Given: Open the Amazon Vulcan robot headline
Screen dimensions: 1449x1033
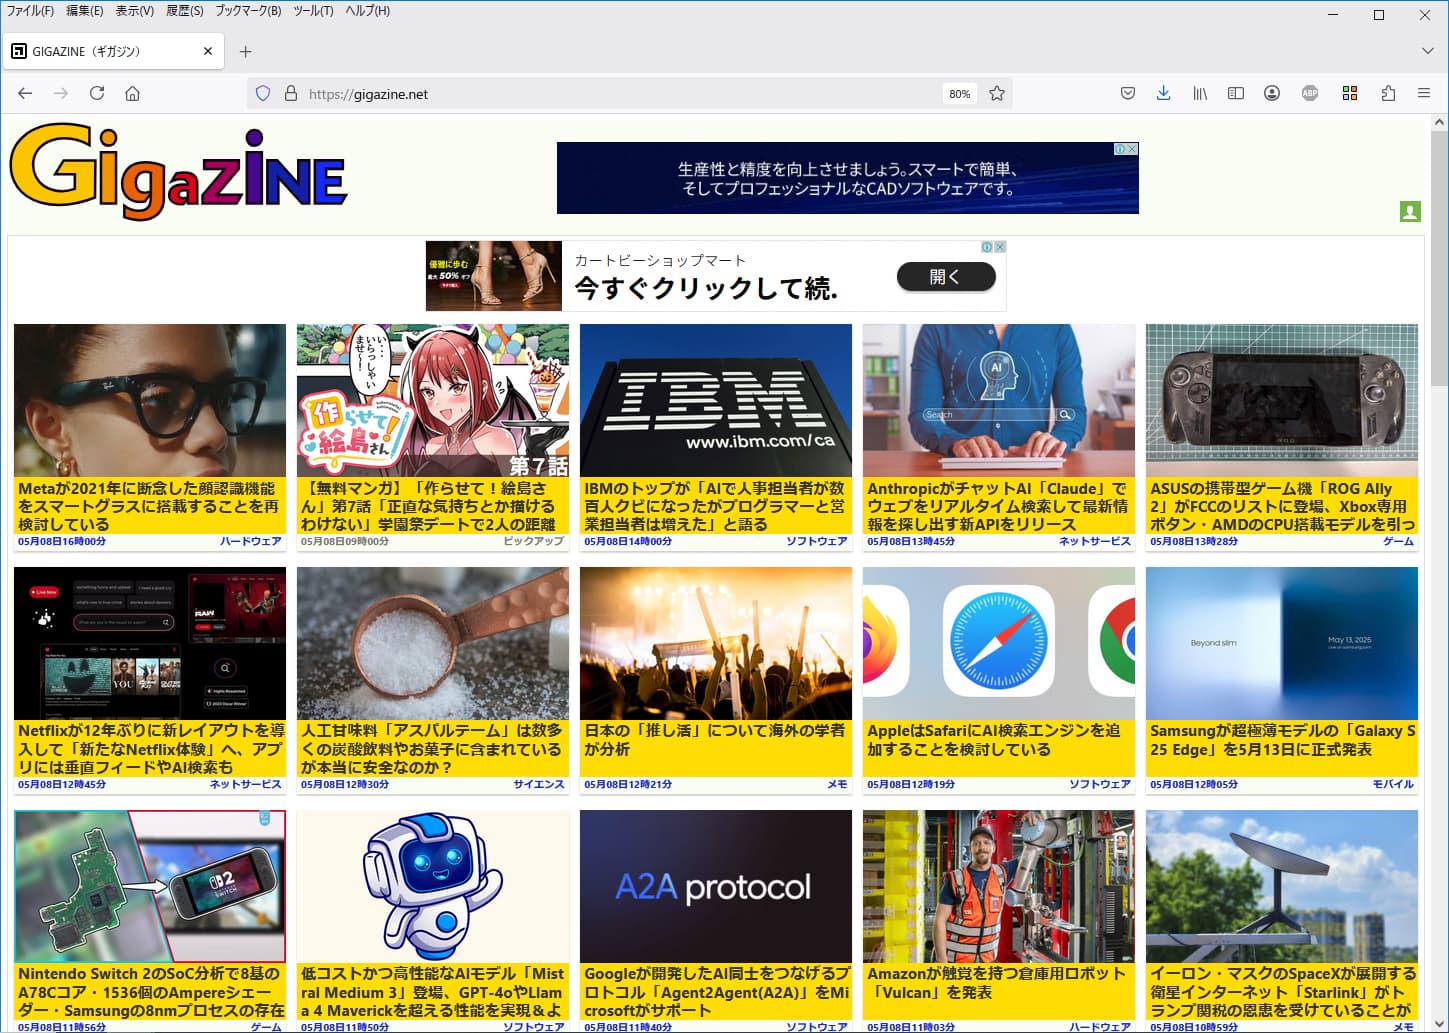Looking at the screenshot, I should [x=996, y=983].
